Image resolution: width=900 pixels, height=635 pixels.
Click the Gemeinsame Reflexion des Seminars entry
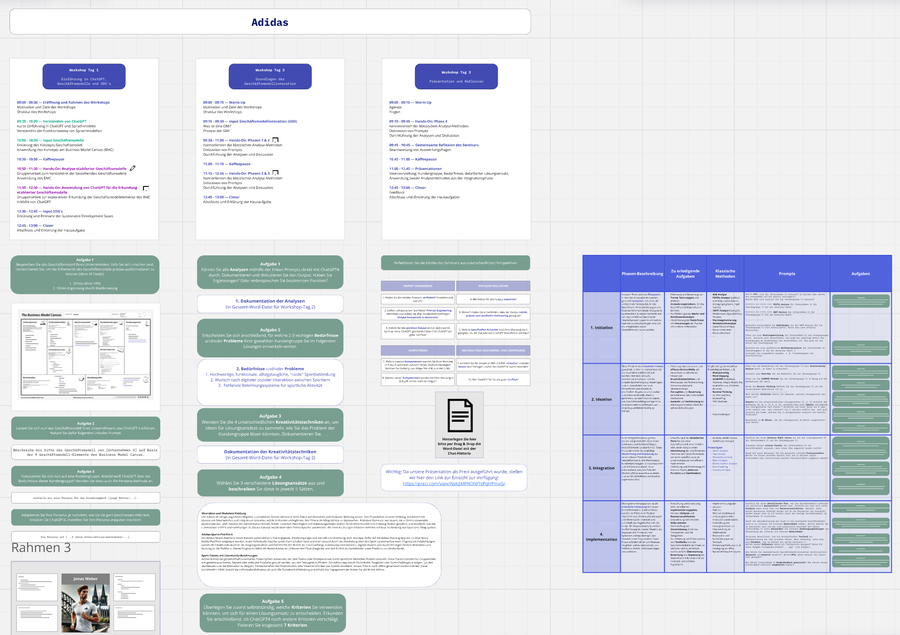434,145
